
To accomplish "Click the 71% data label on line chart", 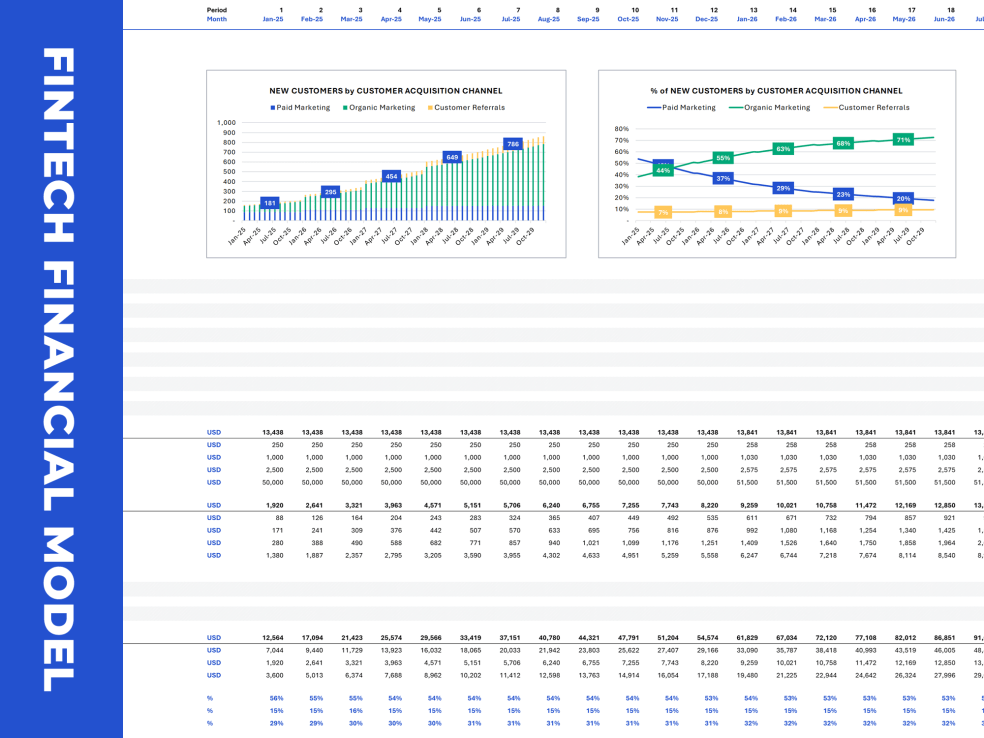I will coord(903,140).
